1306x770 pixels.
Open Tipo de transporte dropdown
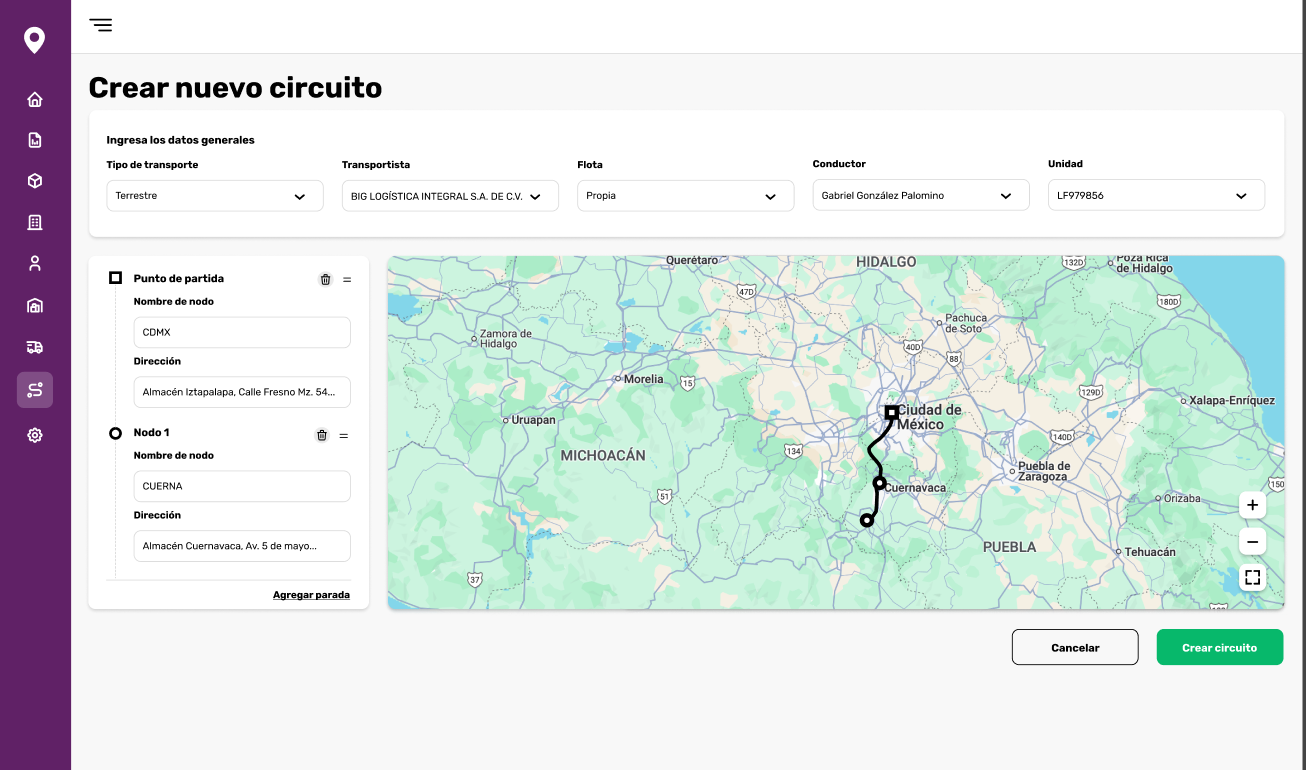coord(215,196)
